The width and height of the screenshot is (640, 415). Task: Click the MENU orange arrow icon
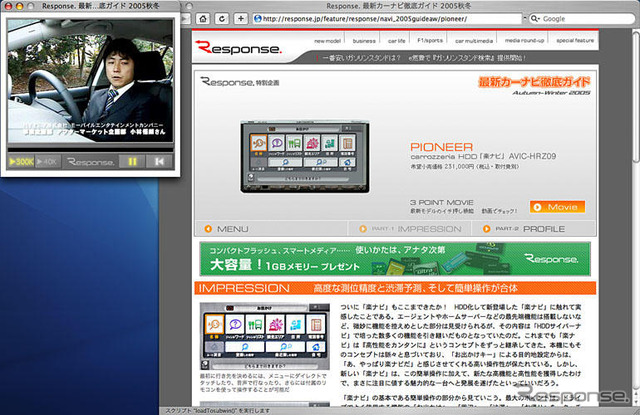pos(208,229)
